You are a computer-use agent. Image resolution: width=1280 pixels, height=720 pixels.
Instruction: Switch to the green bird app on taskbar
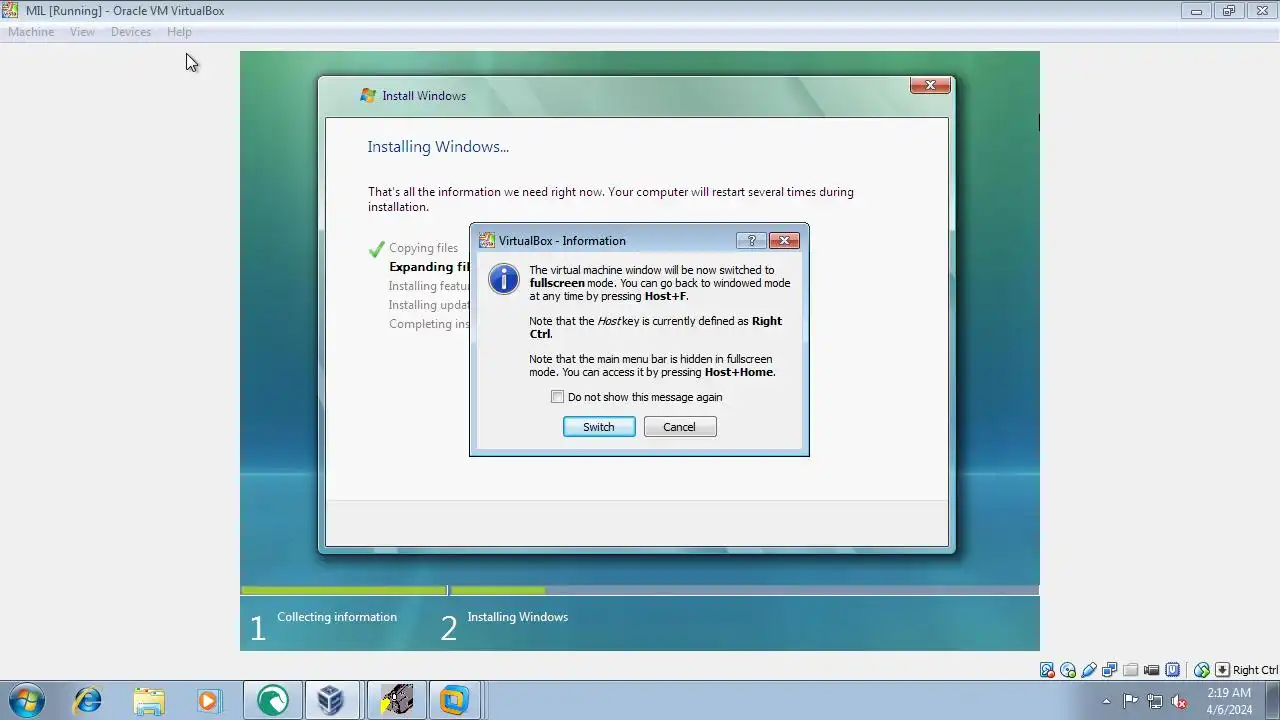point(272,700)
